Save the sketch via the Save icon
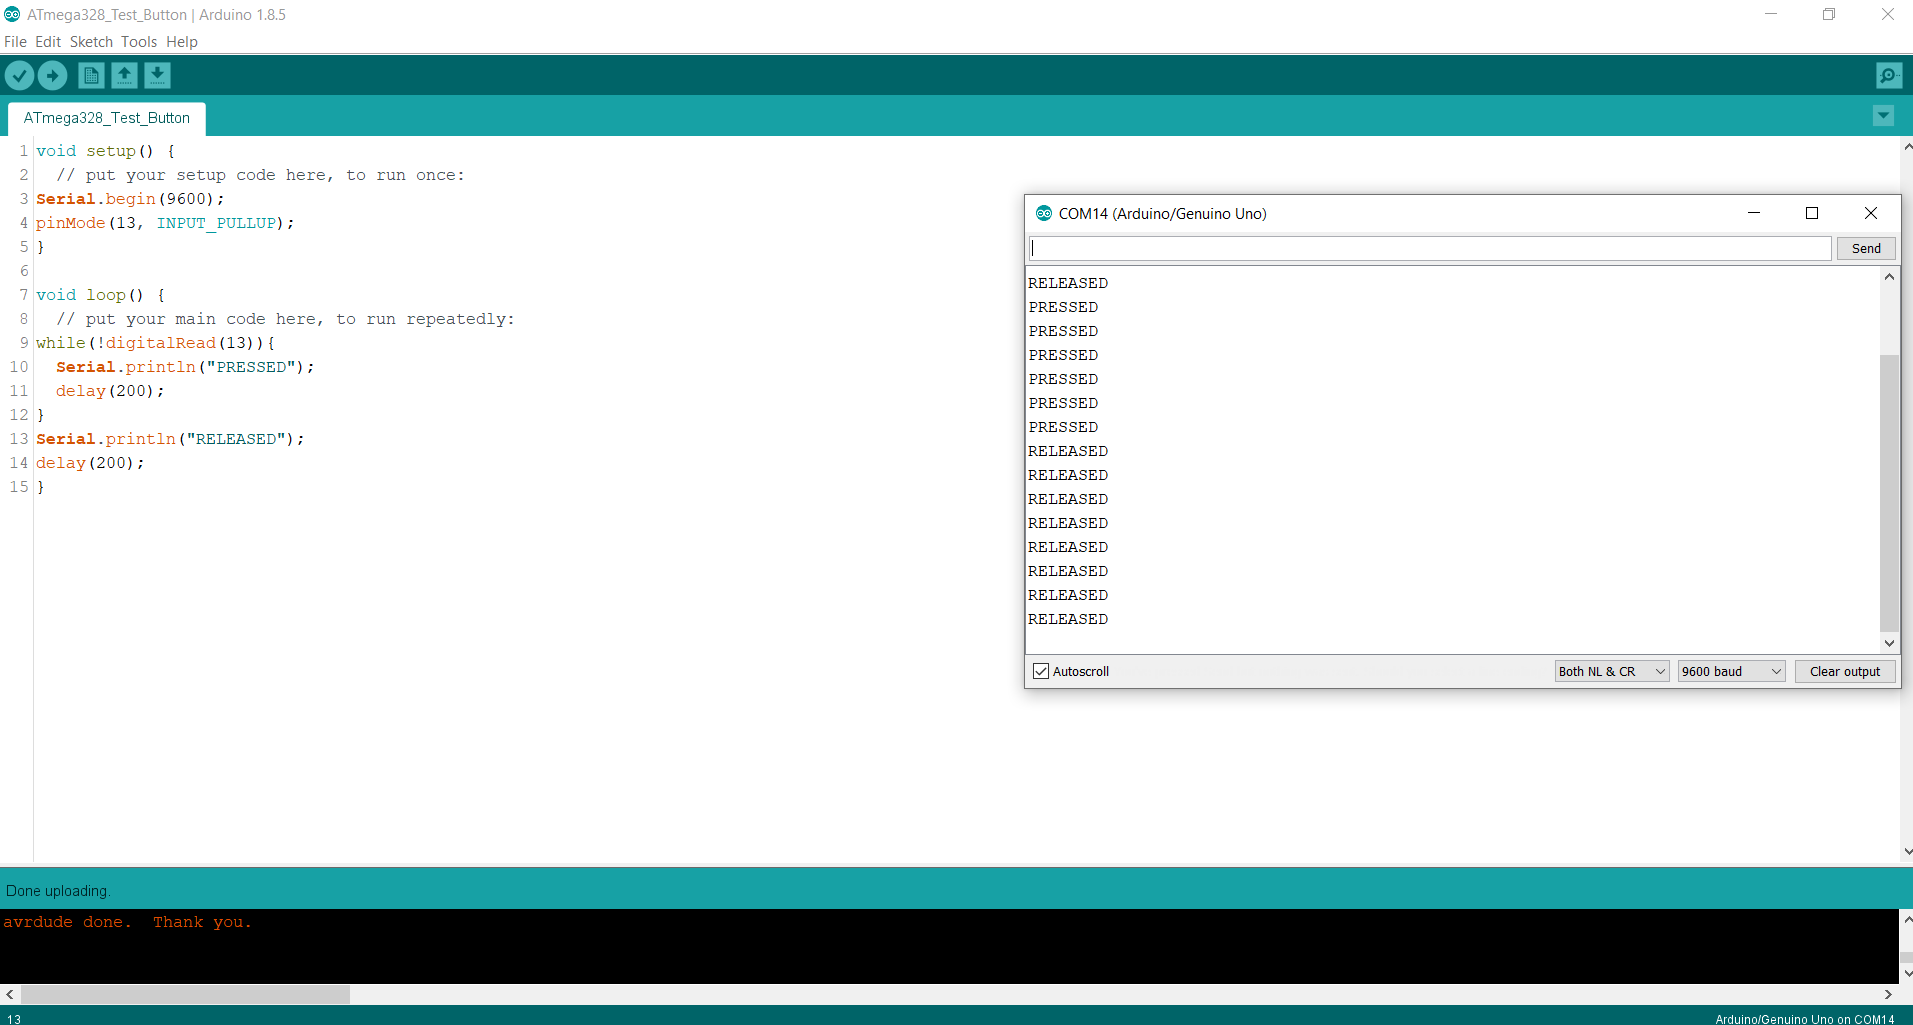Image resolution: width=1913 pixels, height=1025 pixels. (x=158, y=75)
